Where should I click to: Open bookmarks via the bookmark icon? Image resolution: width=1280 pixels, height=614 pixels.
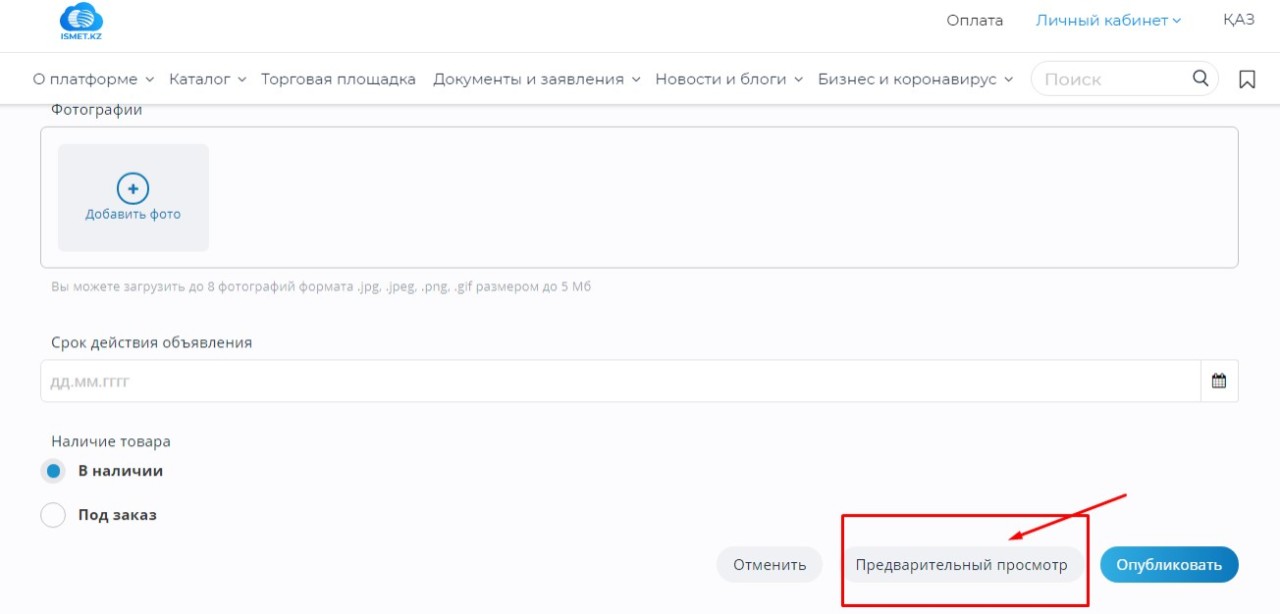tap(1247, 79)
